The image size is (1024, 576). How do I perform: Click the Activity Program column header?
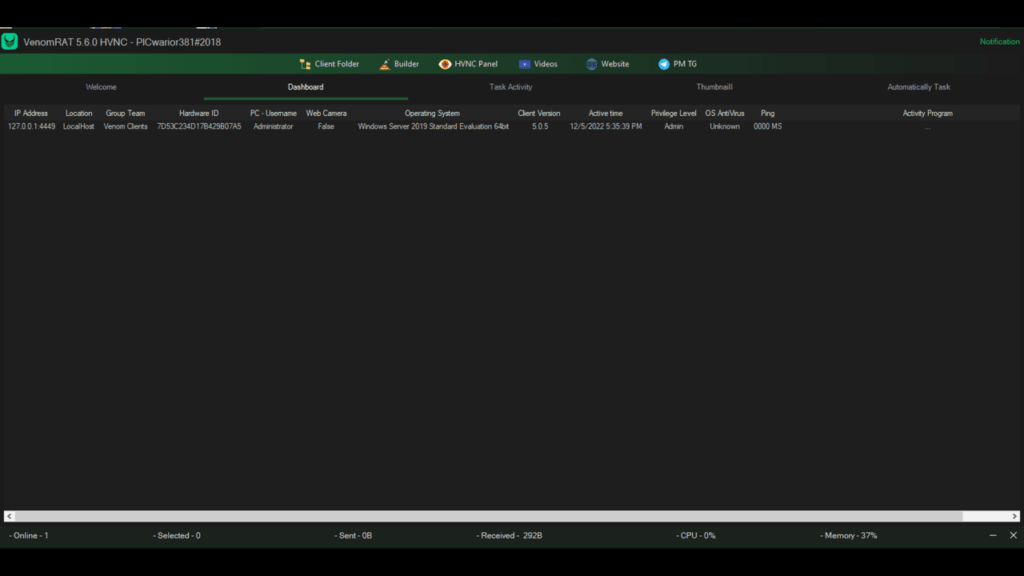coord(927,113)
